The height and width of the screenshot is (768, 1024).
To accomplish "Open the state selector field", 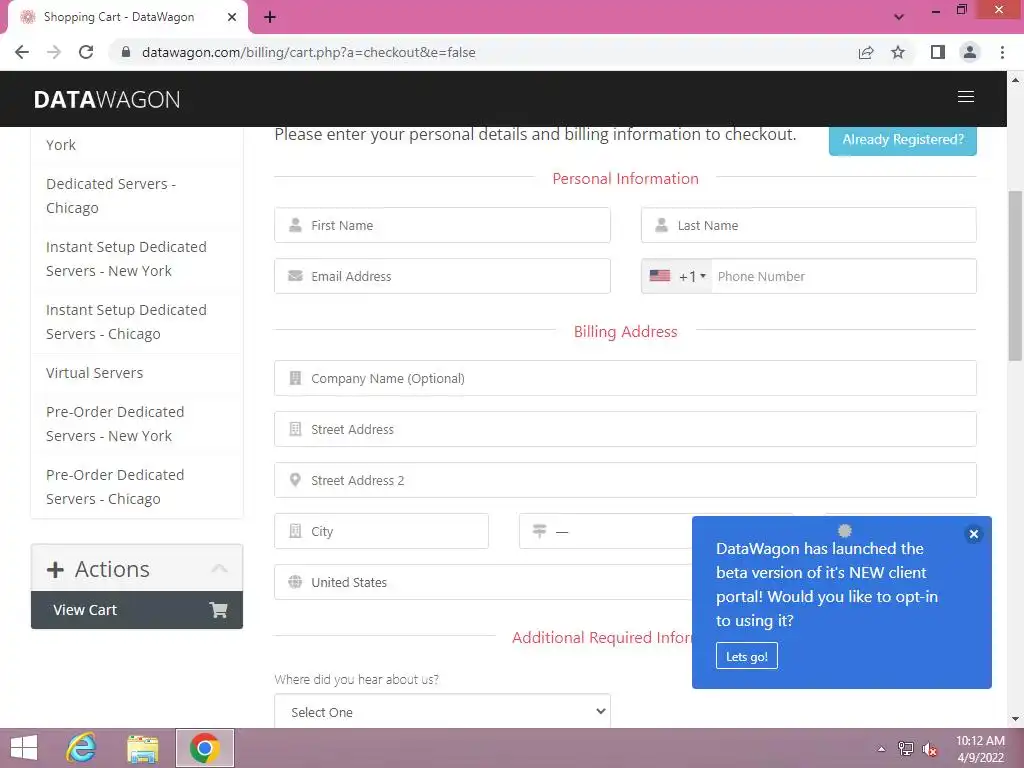I will tap(605, 531).
